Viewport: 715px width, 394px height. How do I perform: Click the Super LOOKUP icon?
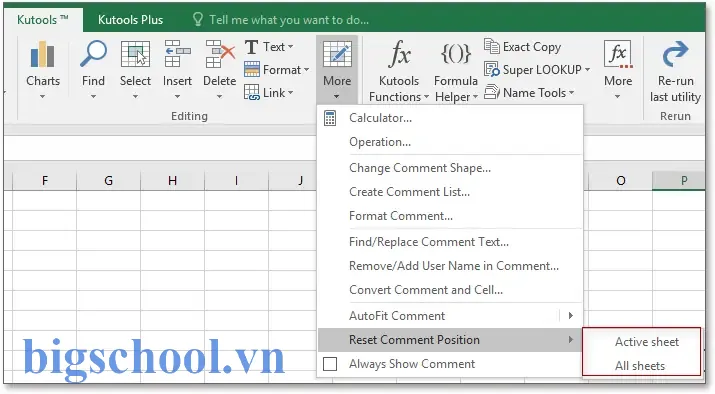(492, 69)
